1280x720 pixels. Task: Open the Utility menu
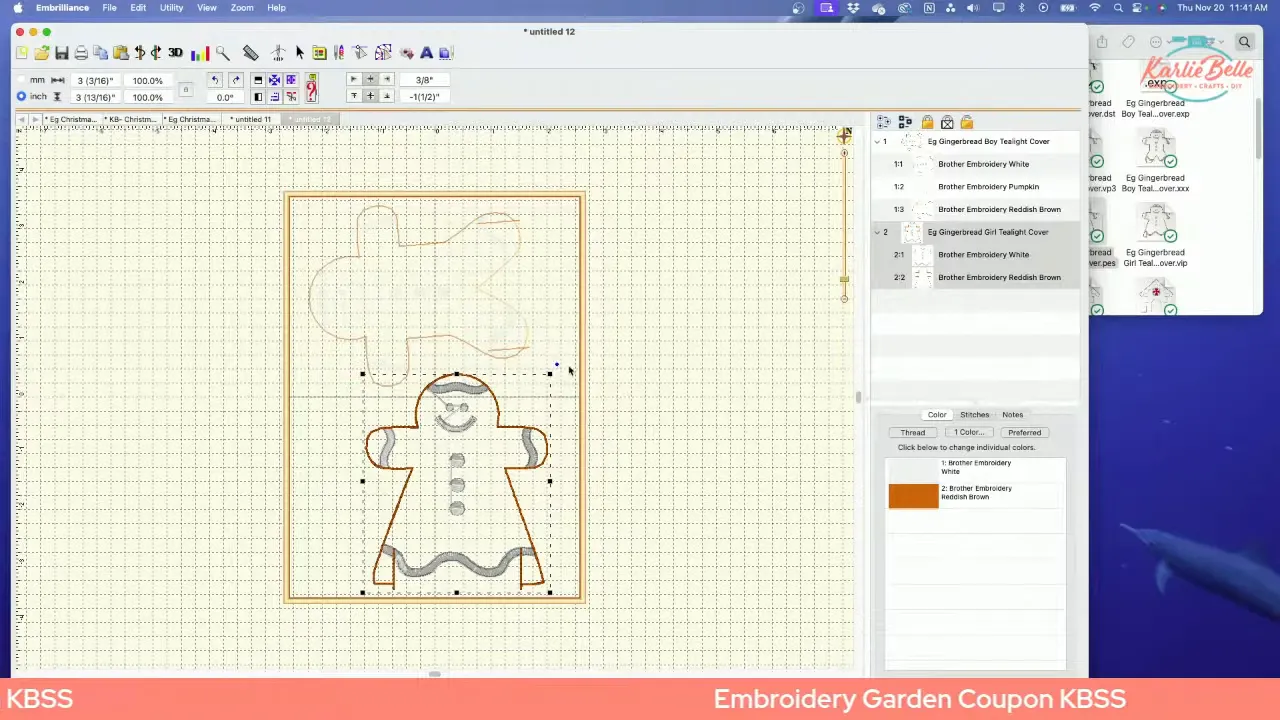pos(172,7)
